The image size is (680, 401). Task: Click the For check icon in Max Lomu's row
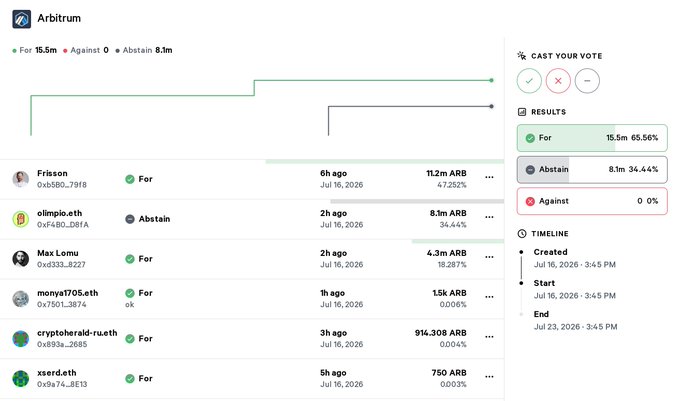tap(130, 259)
